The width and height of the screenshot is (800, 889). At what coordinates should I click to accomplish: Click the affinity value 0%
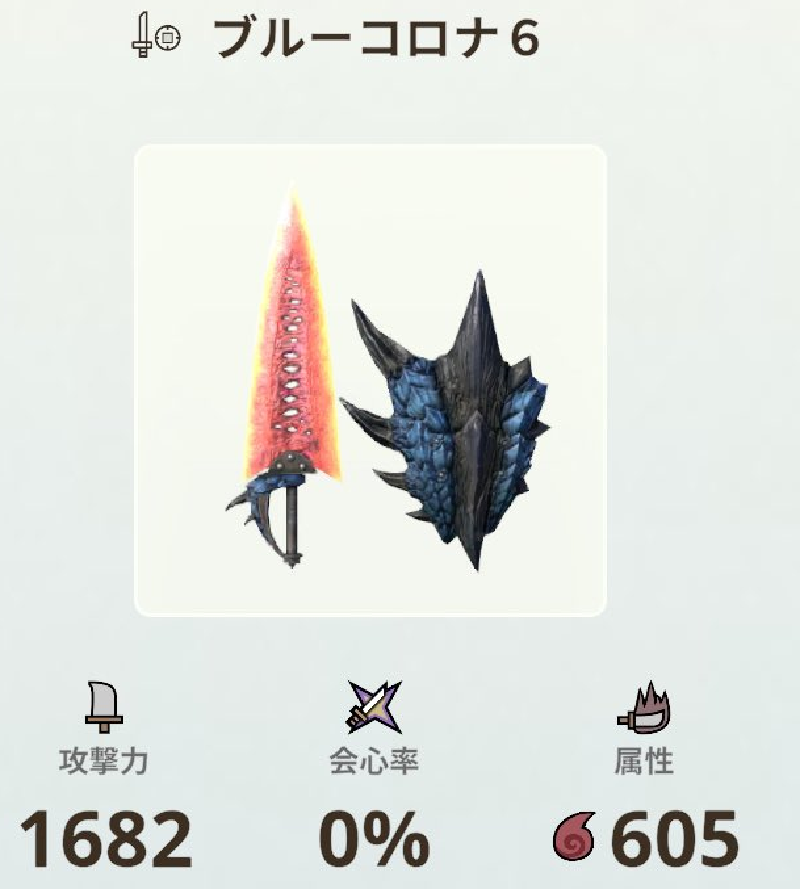point(374,840)
